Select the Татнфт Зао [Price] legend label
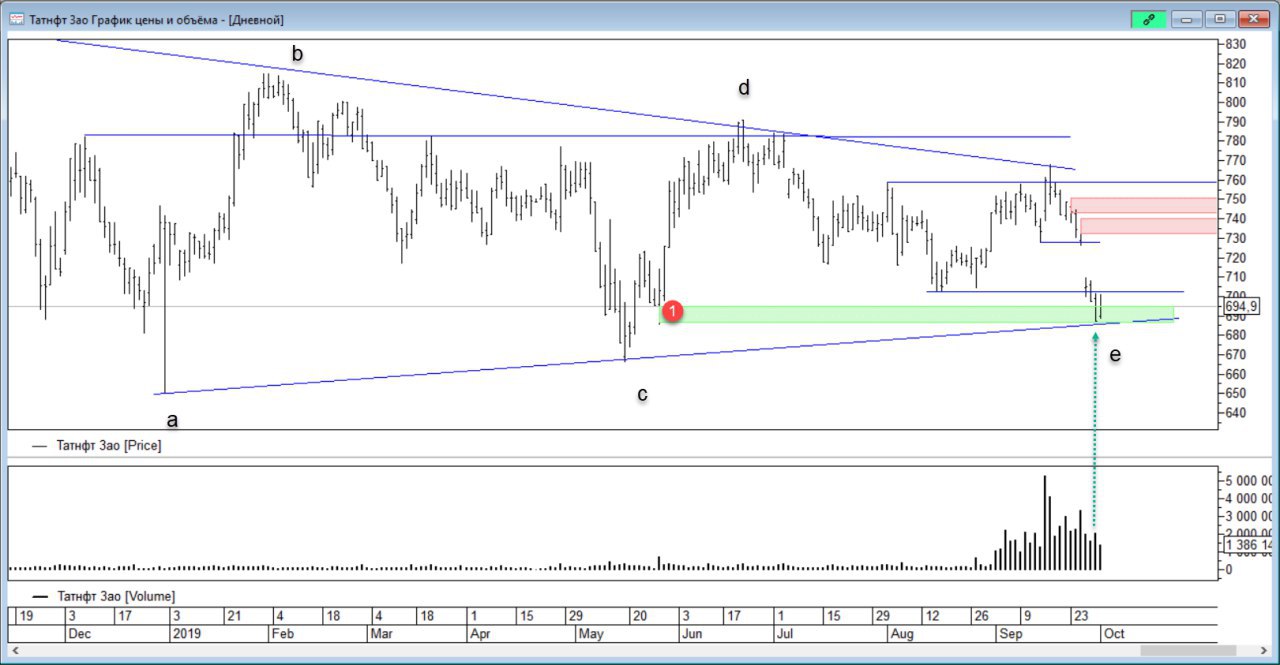The height and width of the screenshot is (665, 1280). (109, 446)
